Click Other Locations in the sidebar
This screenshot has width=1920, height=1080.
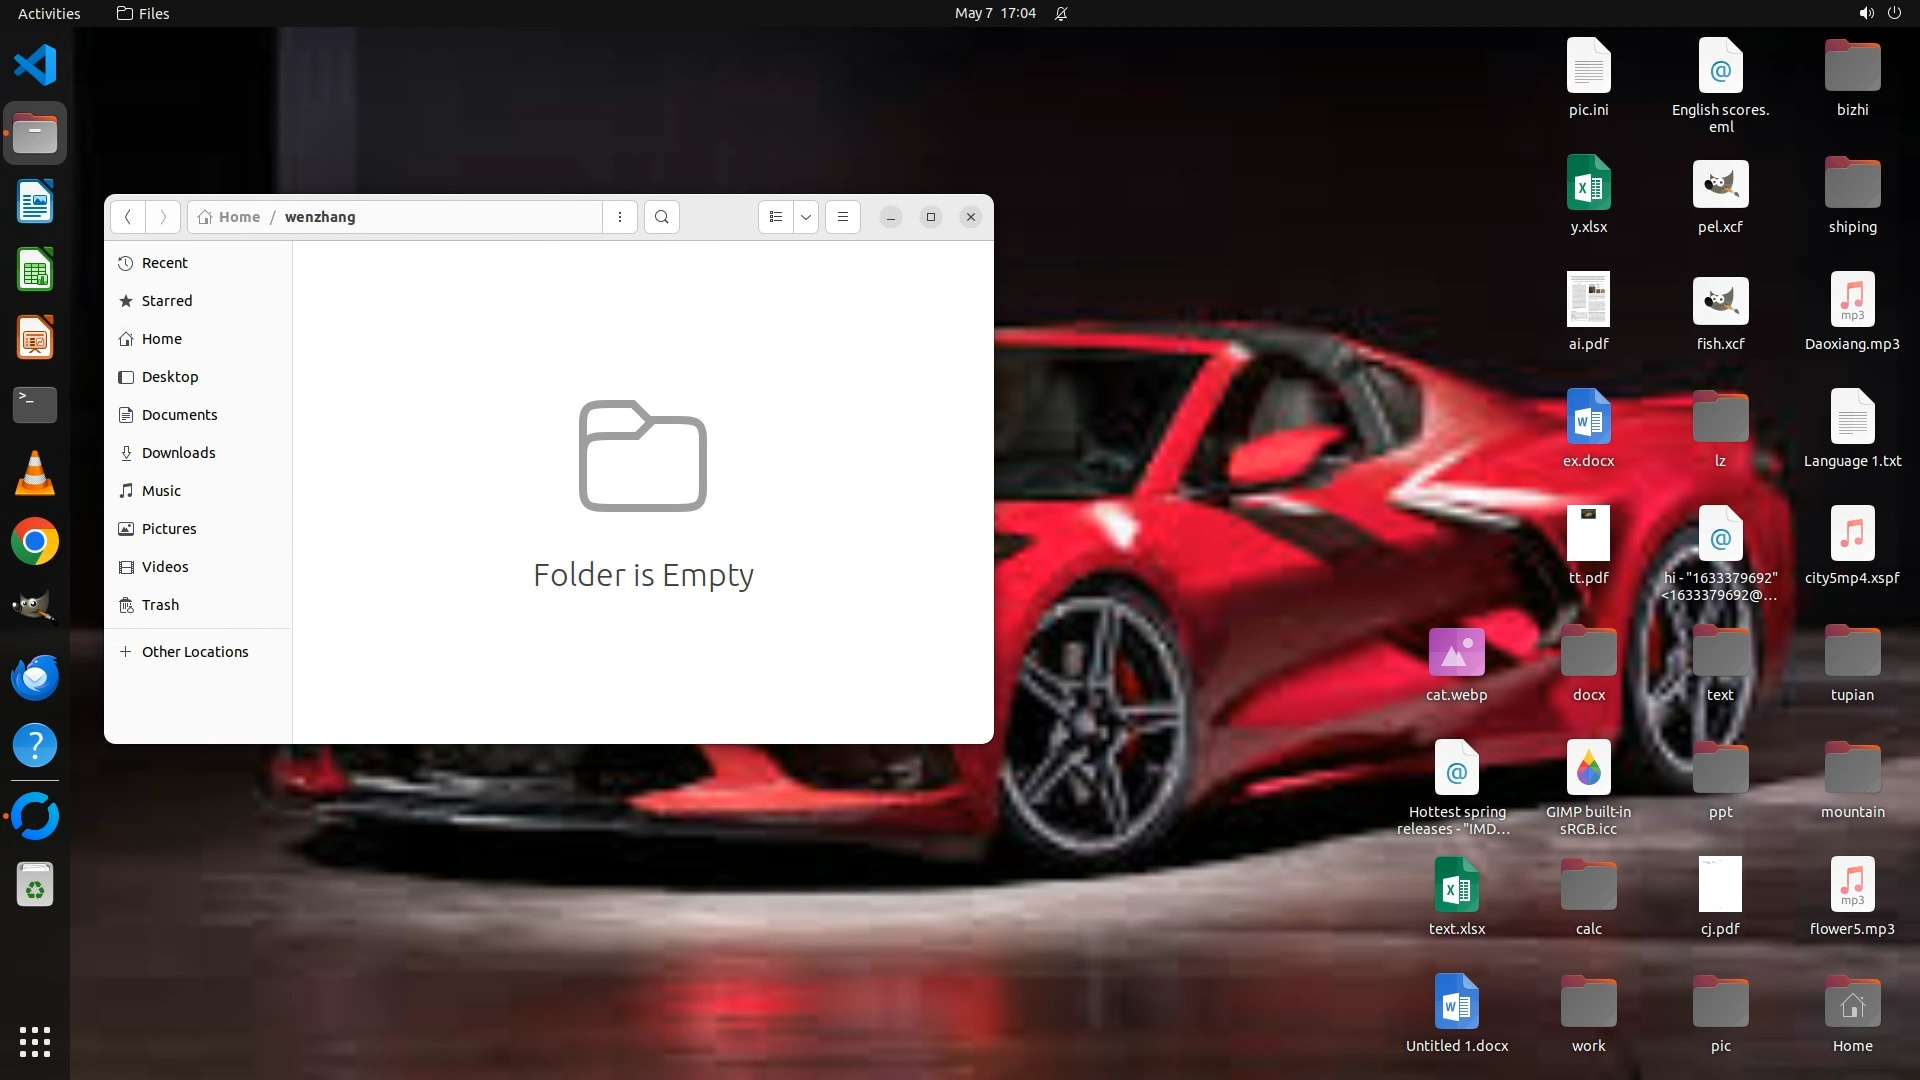click(x=194, y=652)
